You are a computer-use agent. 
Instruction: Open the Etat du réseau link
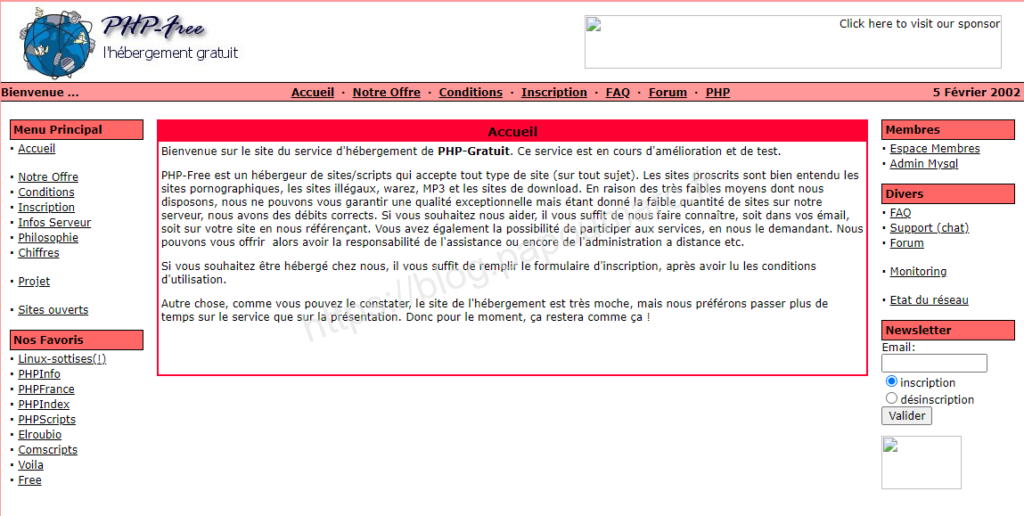click(929, 300)
